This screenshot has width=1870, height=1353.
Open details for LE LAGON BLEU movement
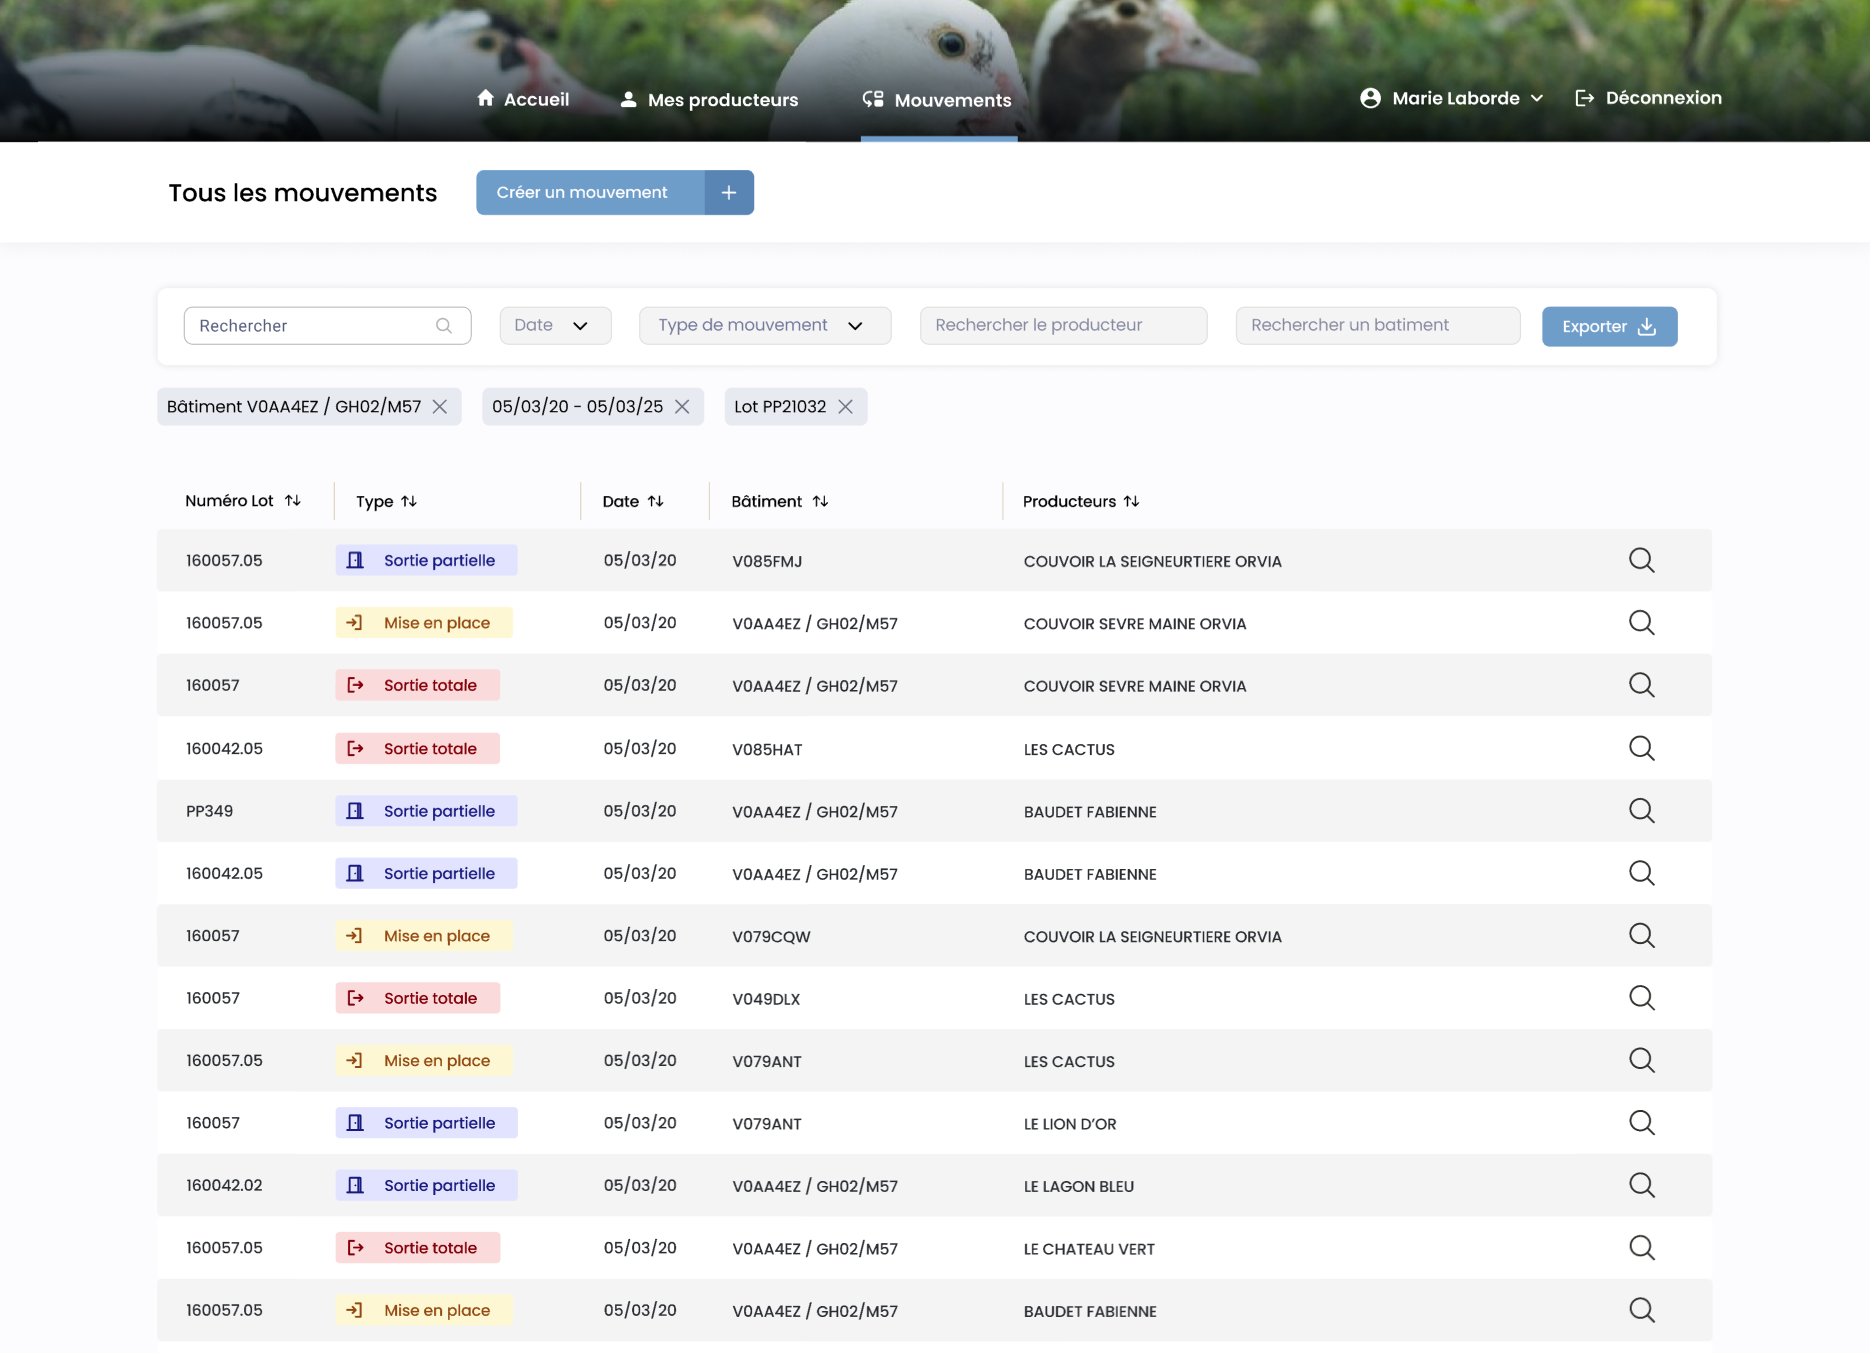(1641, 1185)
